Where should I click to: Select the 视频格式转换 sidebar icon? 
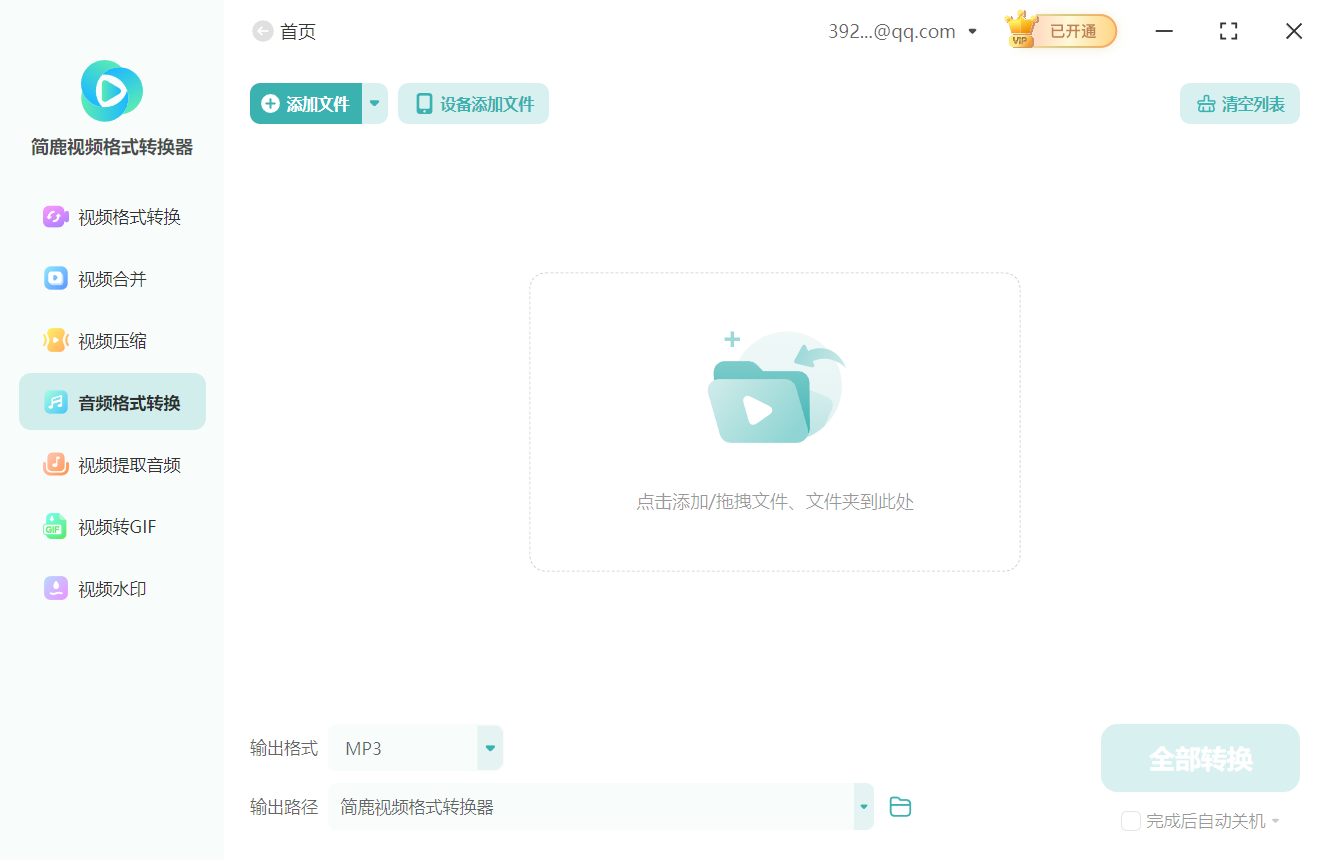(x=56, y=216)
